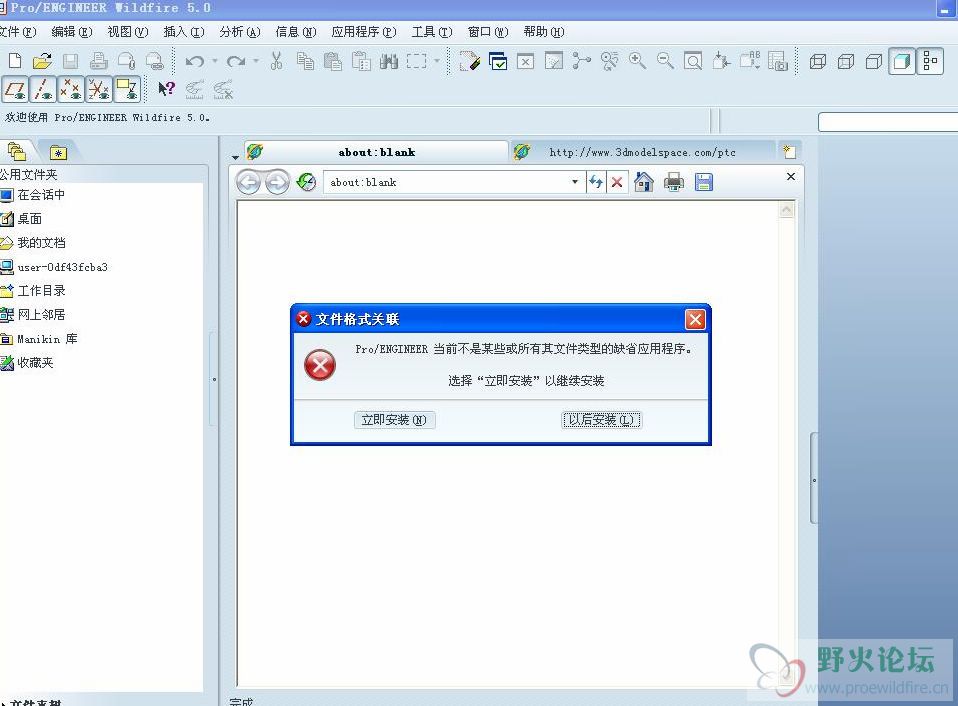Click the undo arrow icon
The height and width of the screenshot is (706, 958).
pyautogui.click(x=195, y=61)
